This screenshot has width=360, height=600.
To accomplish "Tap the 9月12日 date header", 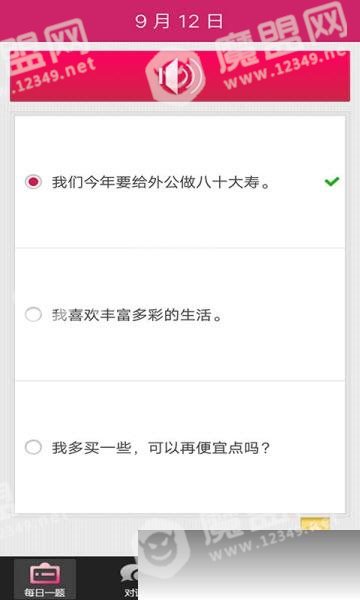I will click(x=179, y=21).
